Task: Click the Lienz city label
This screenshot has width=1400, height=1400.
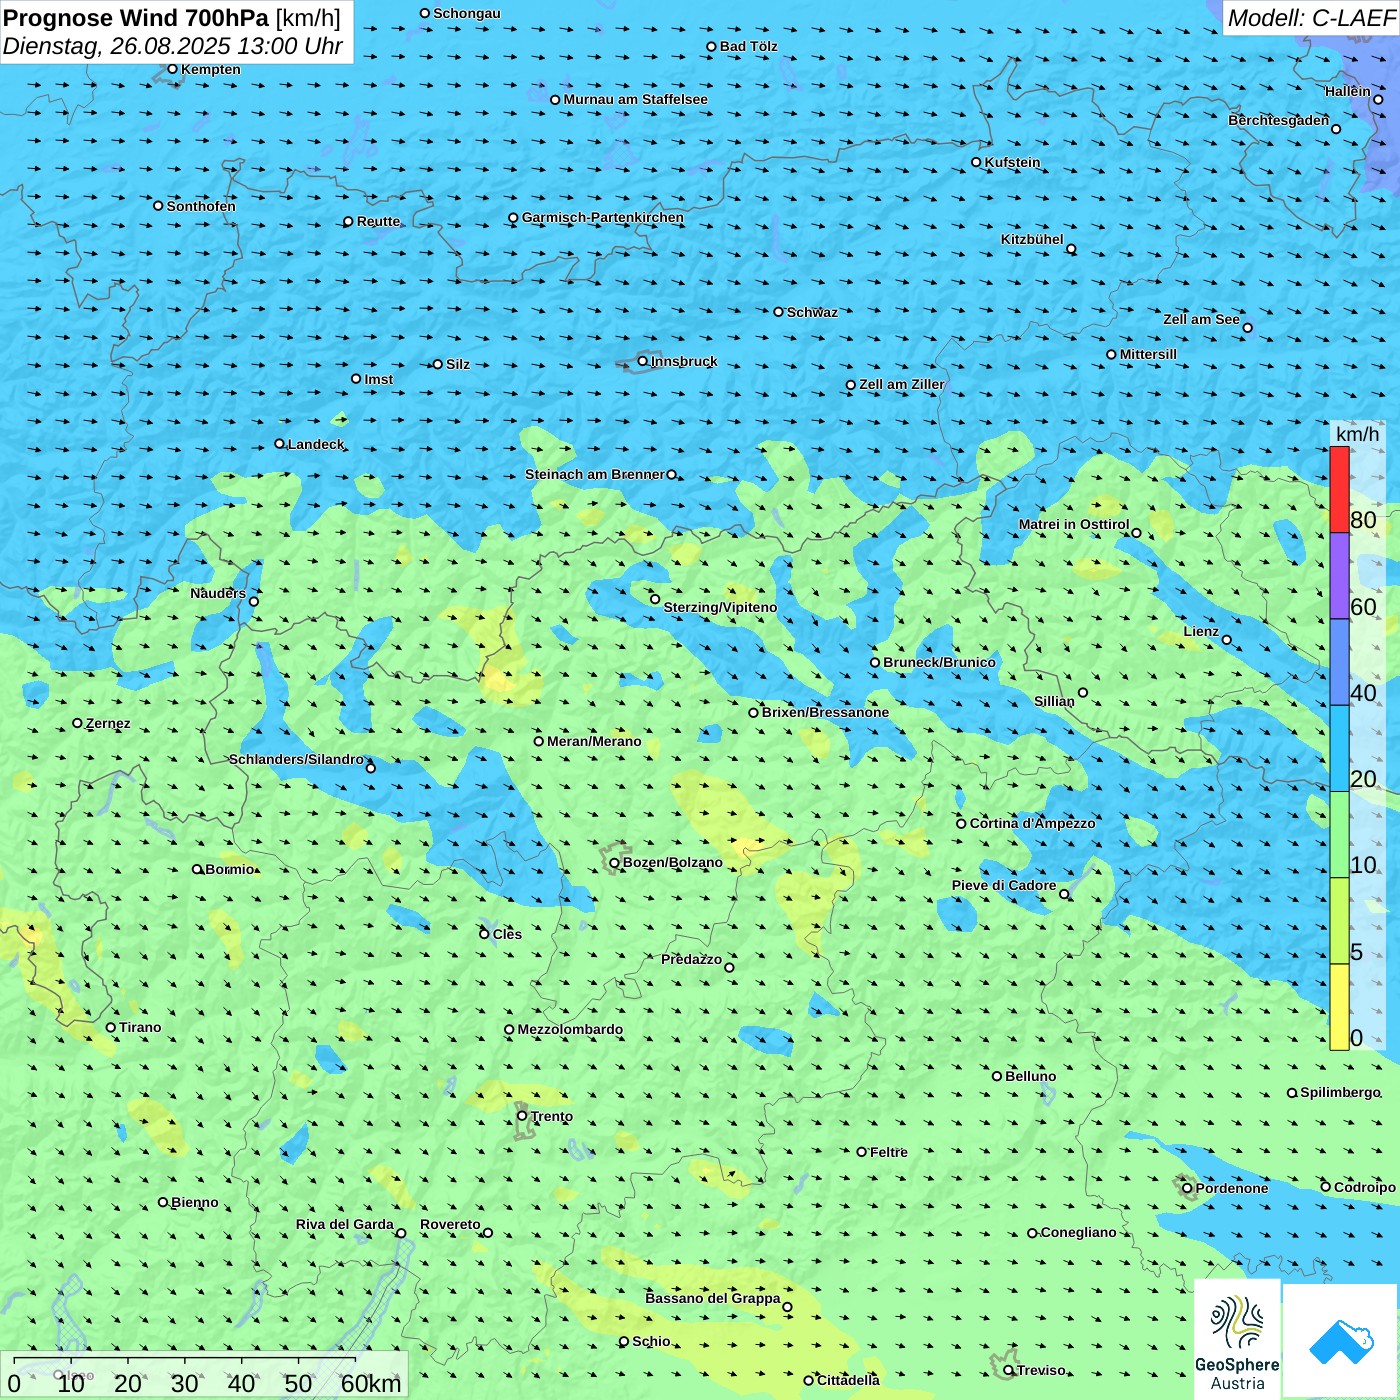Action: tap(1201, 631)
